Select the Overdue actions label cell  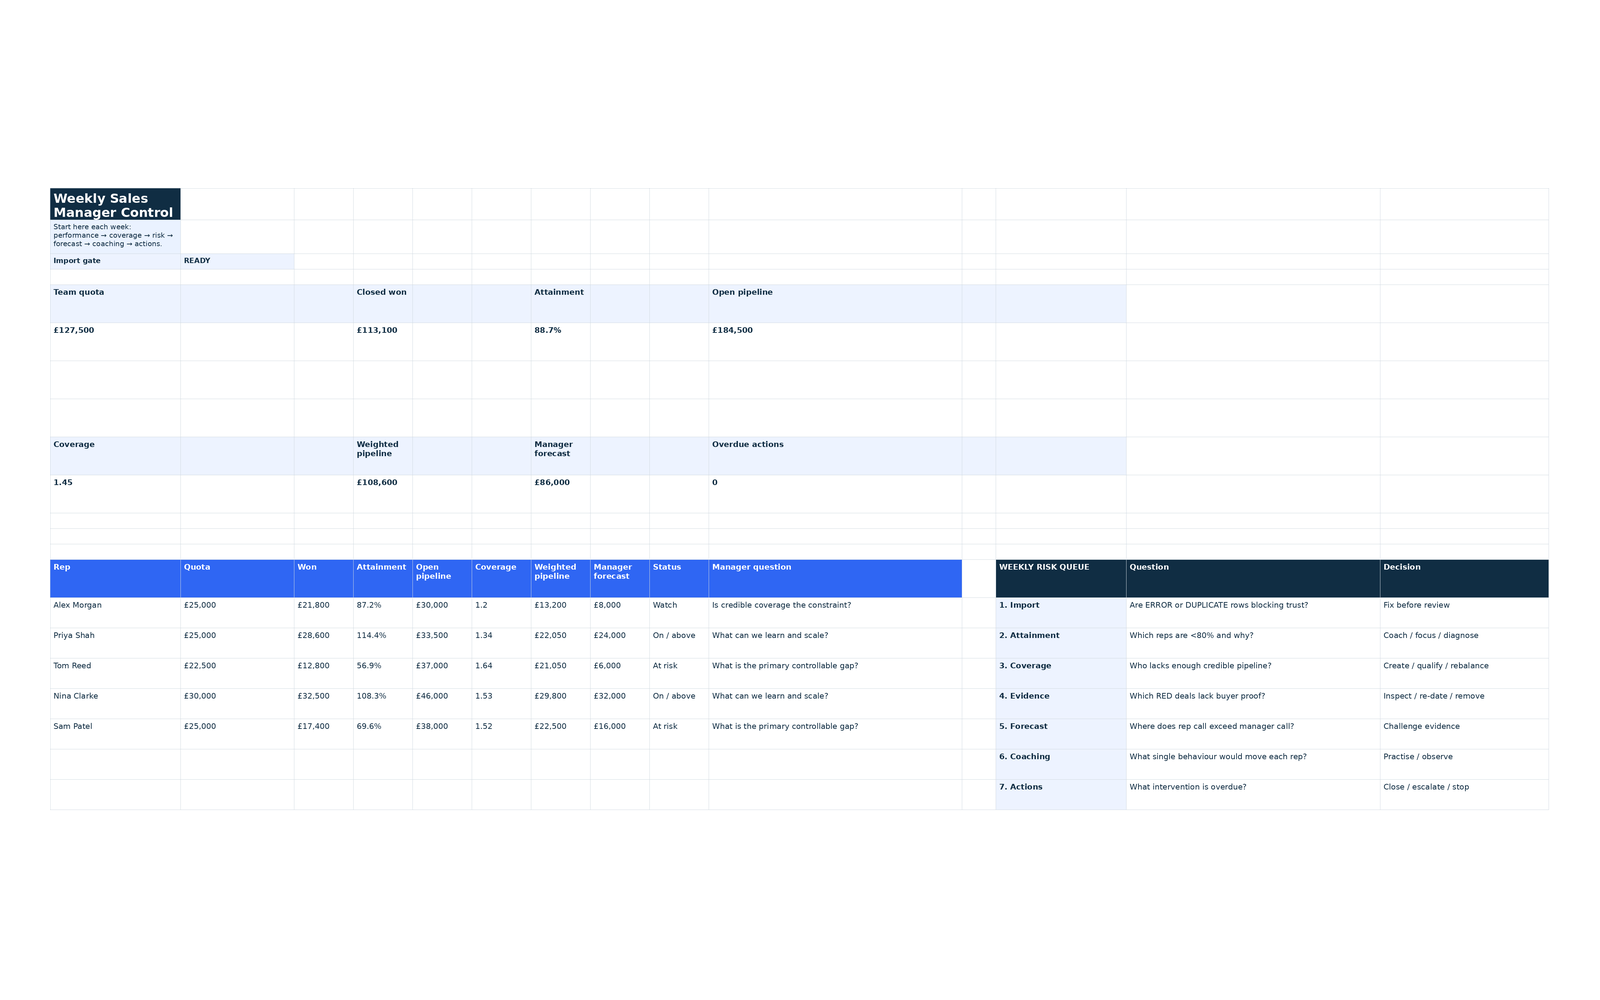[x=835, y=455]
